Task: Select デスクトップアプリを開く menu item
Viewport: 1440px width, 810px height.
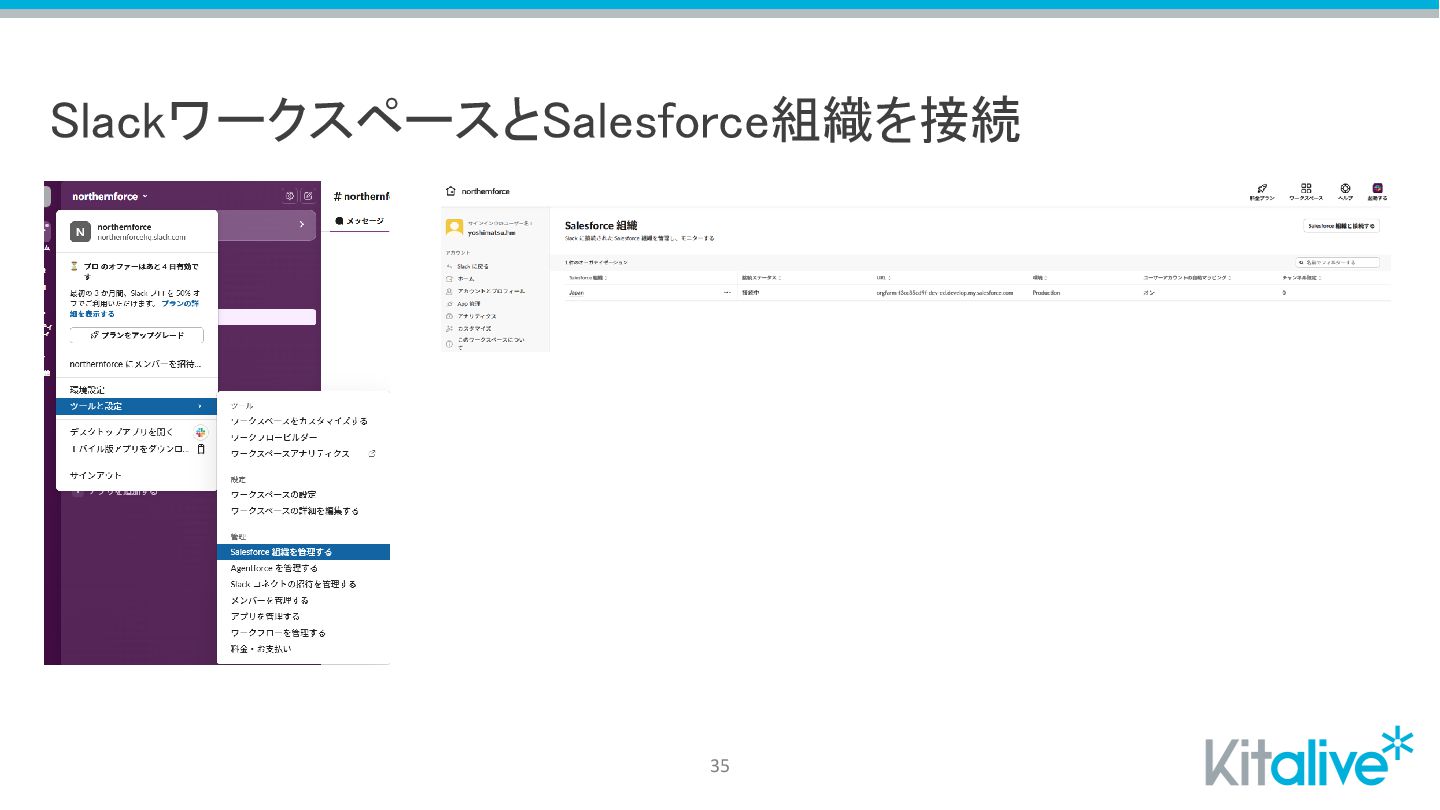Action: point(122,432)
